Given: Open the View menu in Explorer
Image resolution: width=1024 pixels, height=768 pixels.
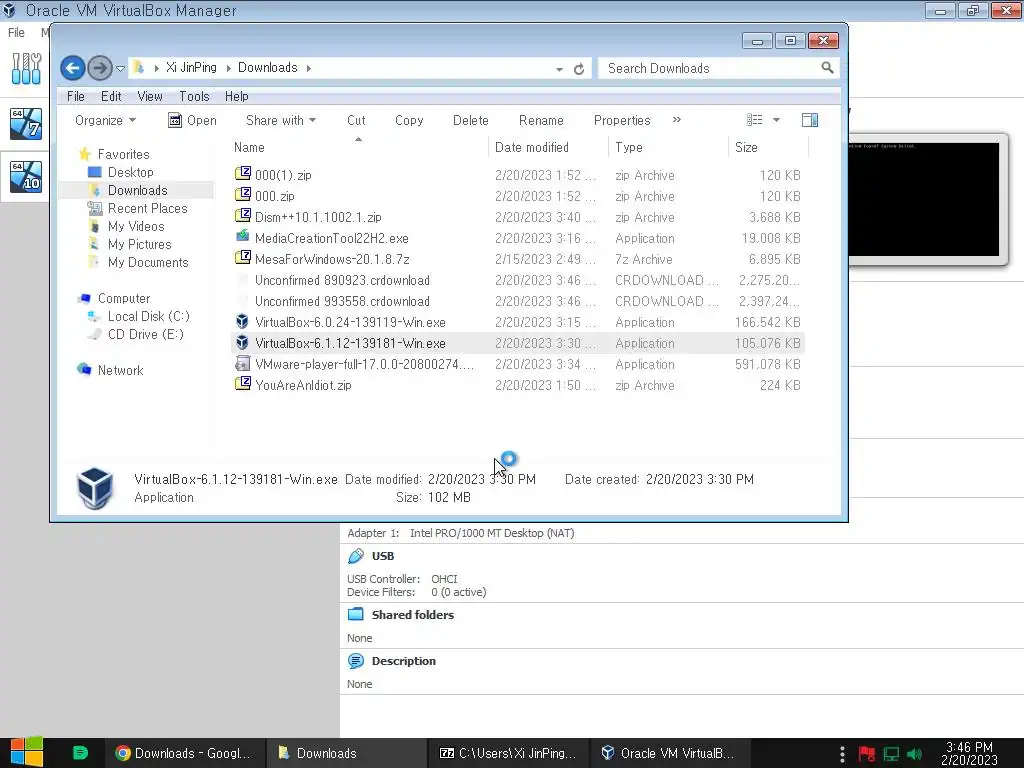Looking at the screenshot, I should (x=150, y=96).
